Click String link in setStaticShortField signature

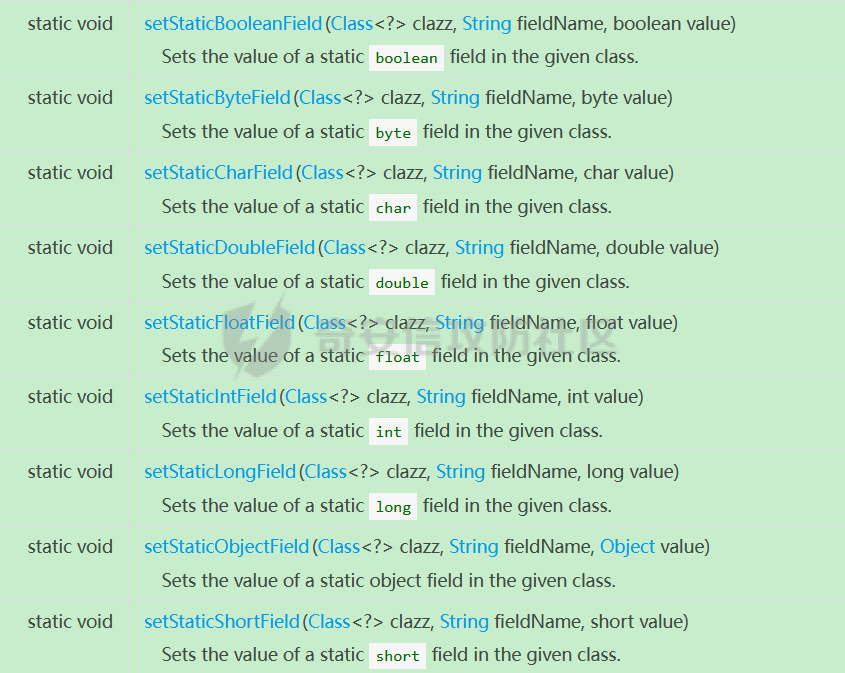tap(464, 621)
